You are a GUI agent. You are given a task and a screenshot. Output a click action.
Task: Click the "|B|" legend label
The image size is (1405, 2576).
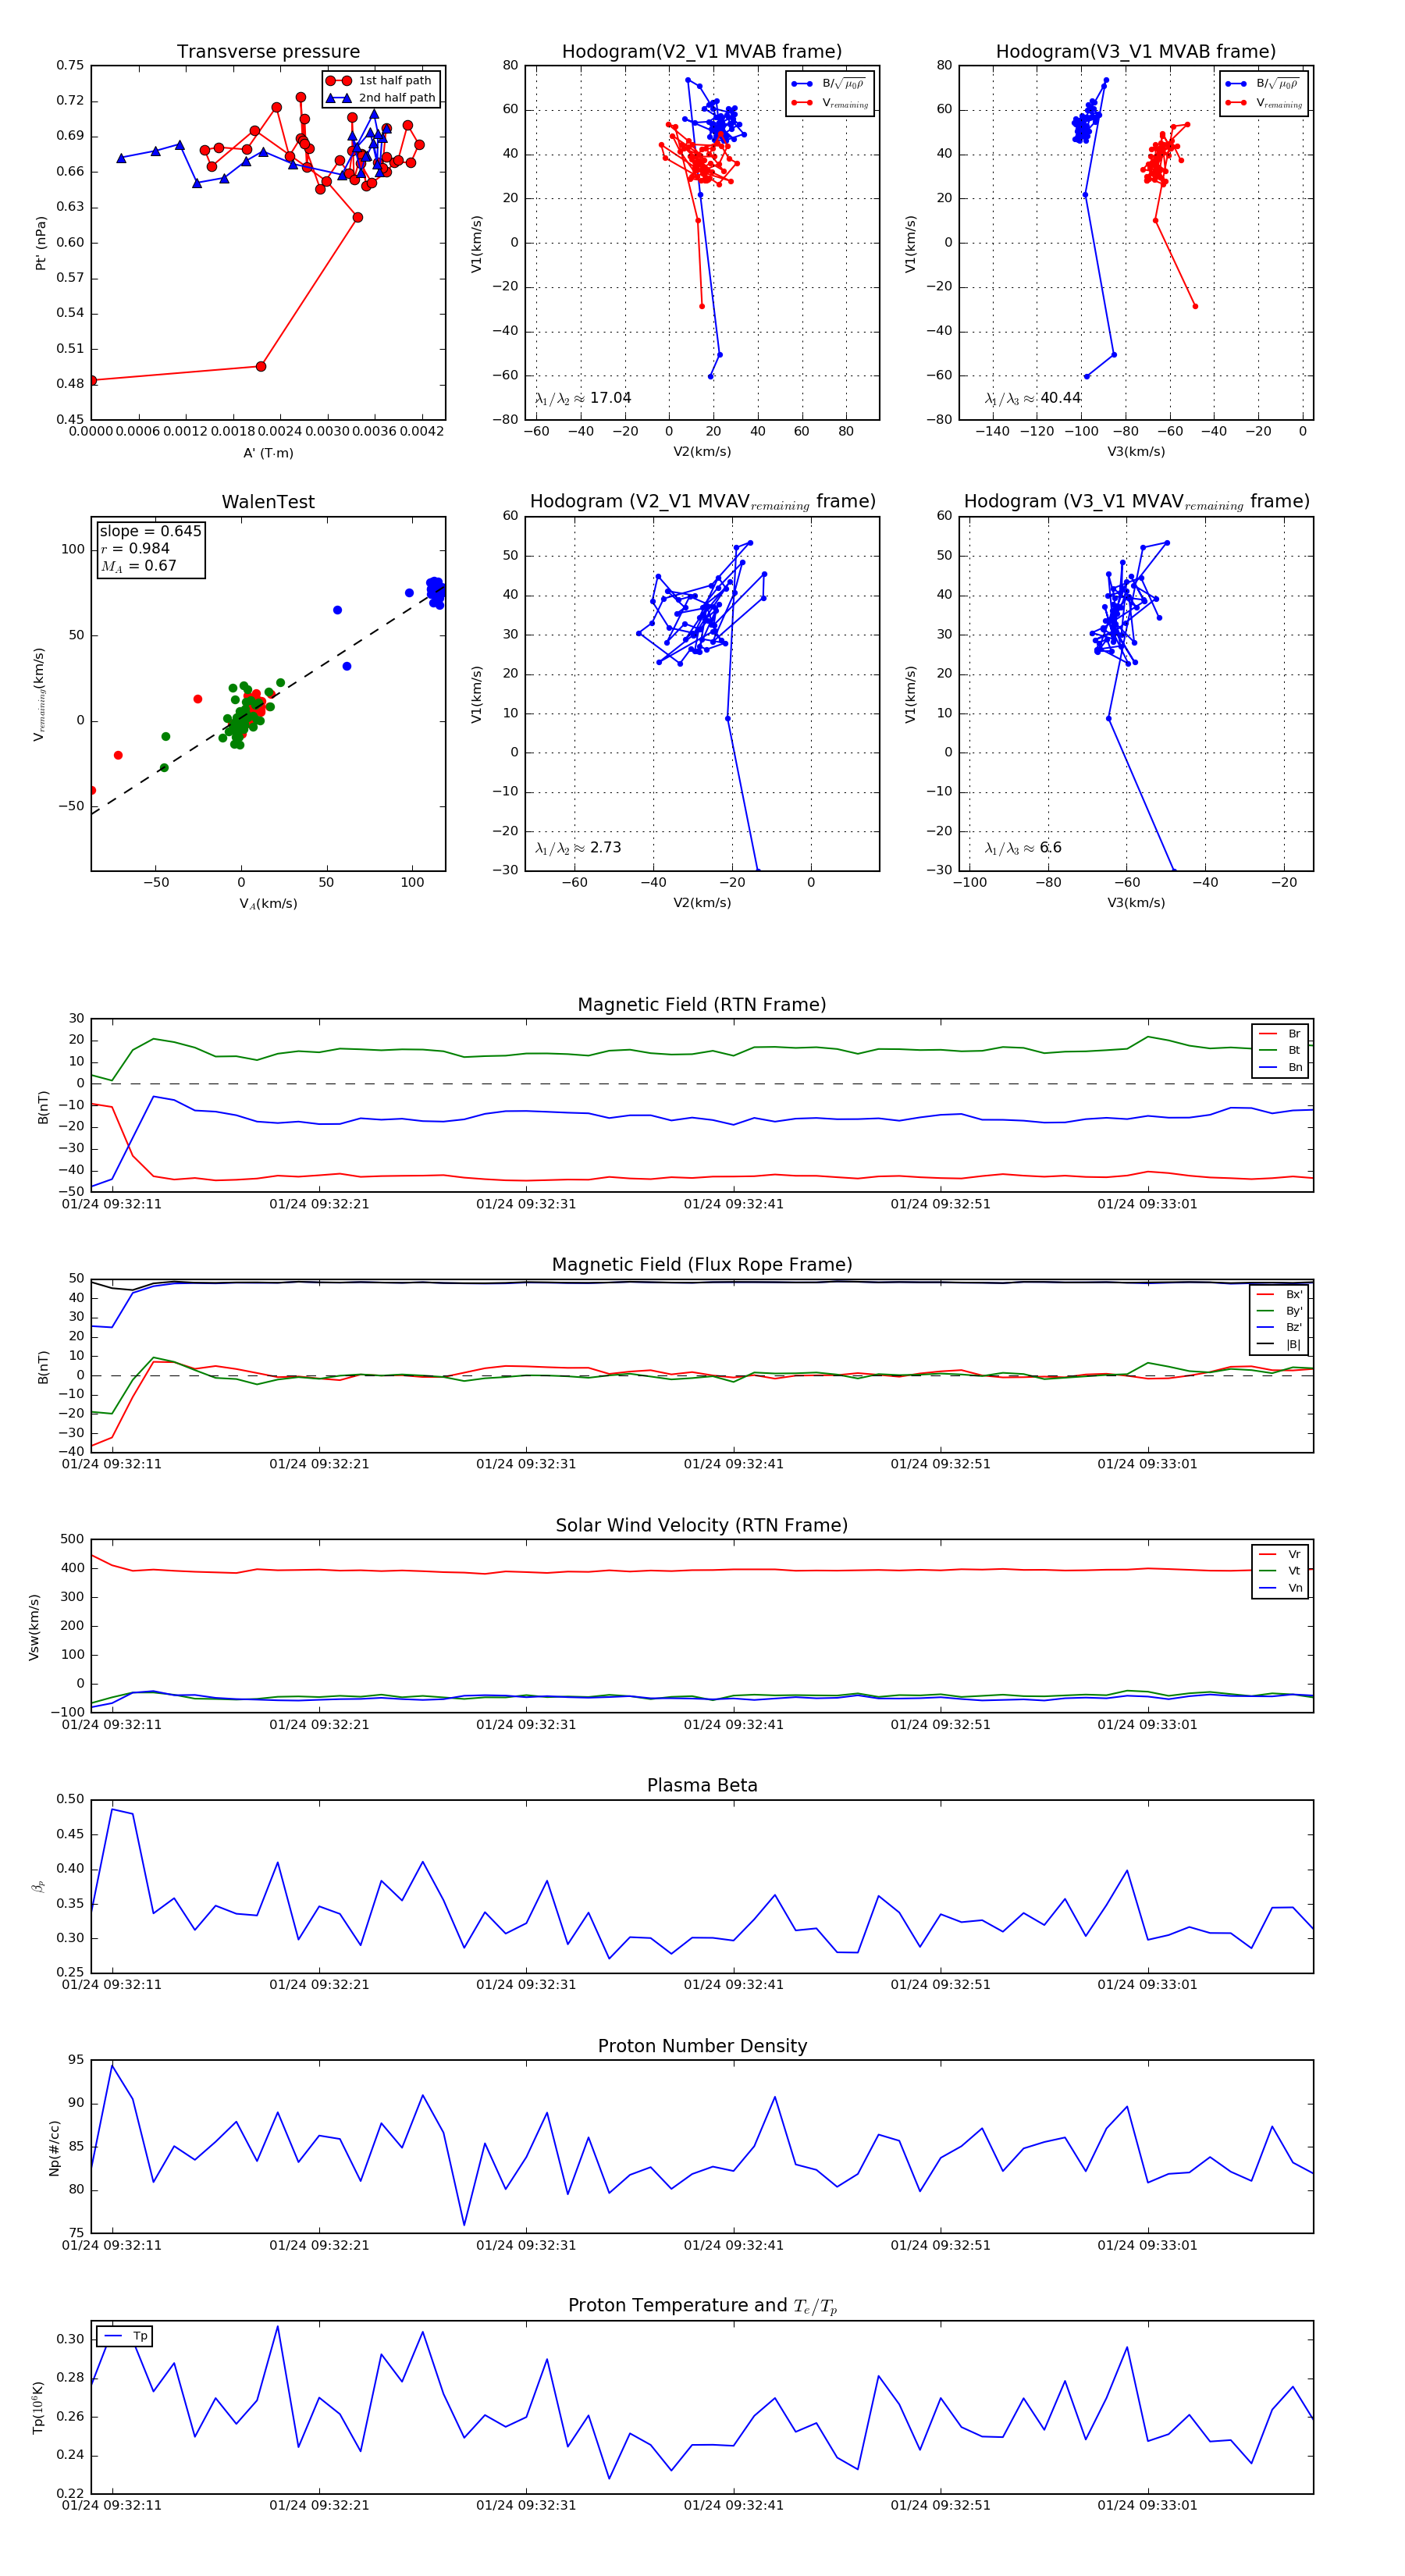coord(1293,1345)
